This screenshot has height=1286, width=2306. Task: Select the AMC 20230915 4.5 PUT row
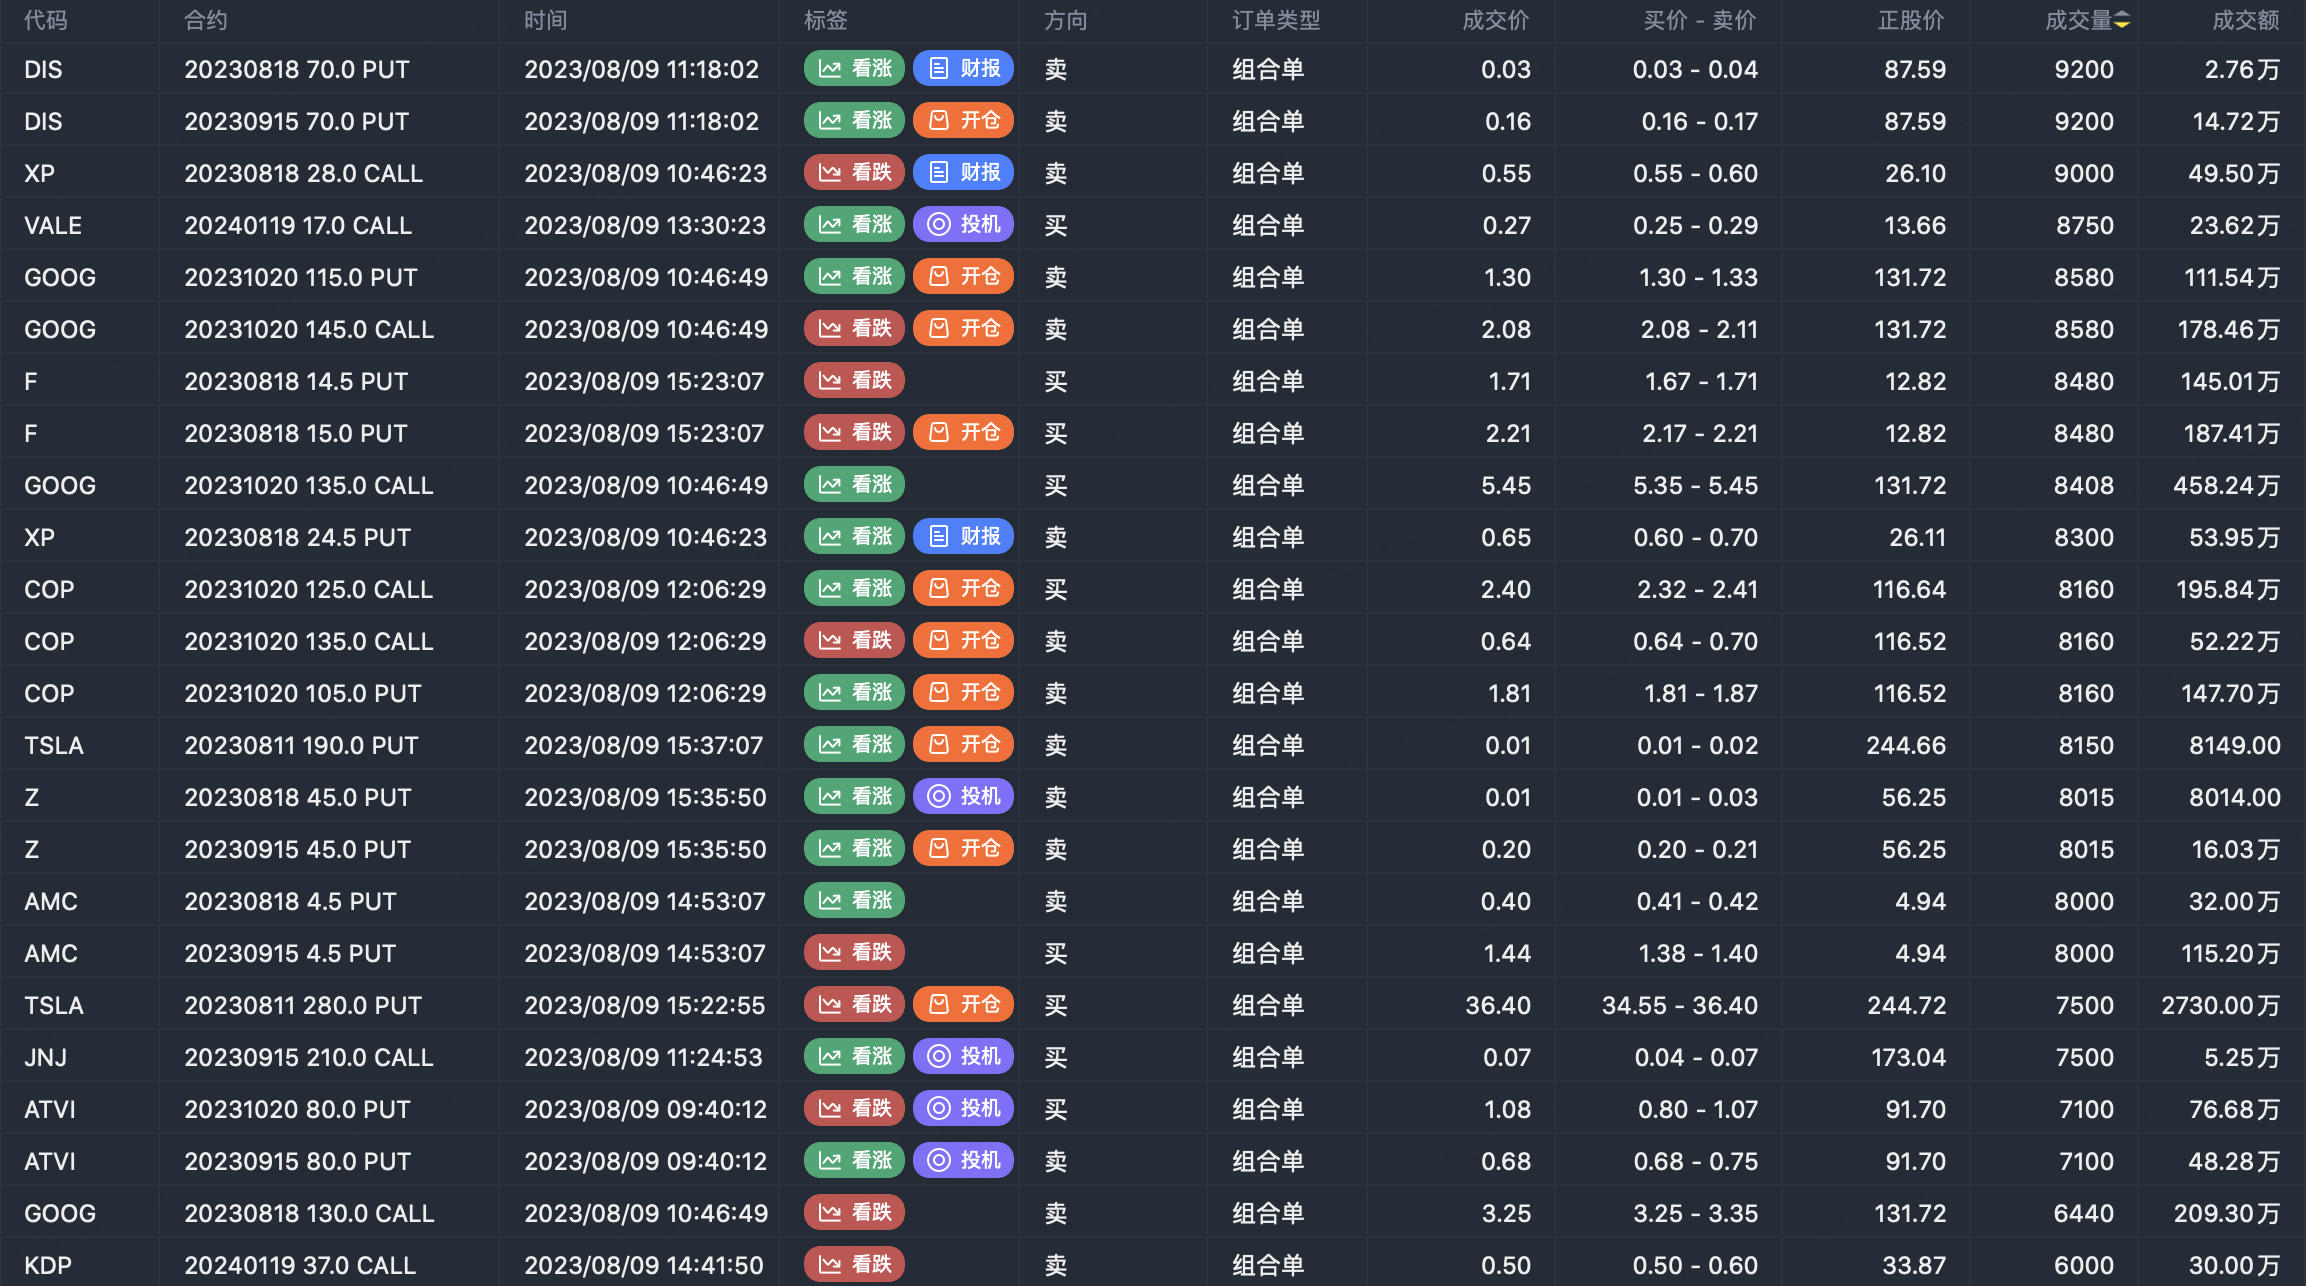pyautogui.click(x=290, y=953)
